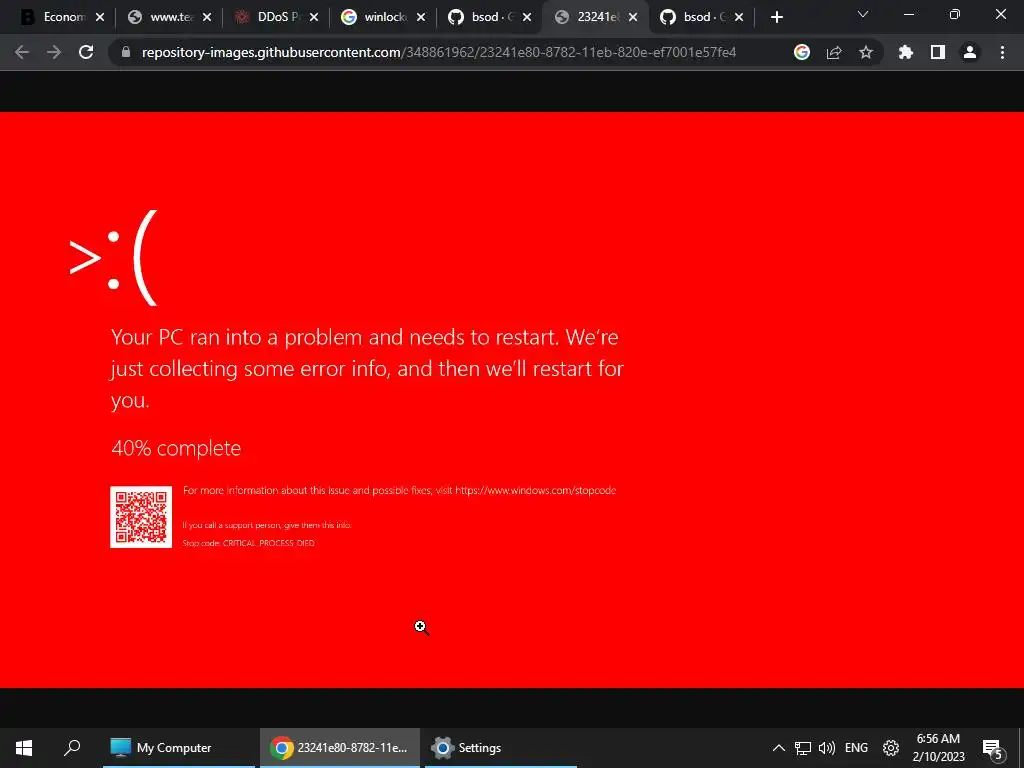This screenshot has width=1024, height=768.
Task: Zoom into the red BSOD image
Action: coord(512,400)
